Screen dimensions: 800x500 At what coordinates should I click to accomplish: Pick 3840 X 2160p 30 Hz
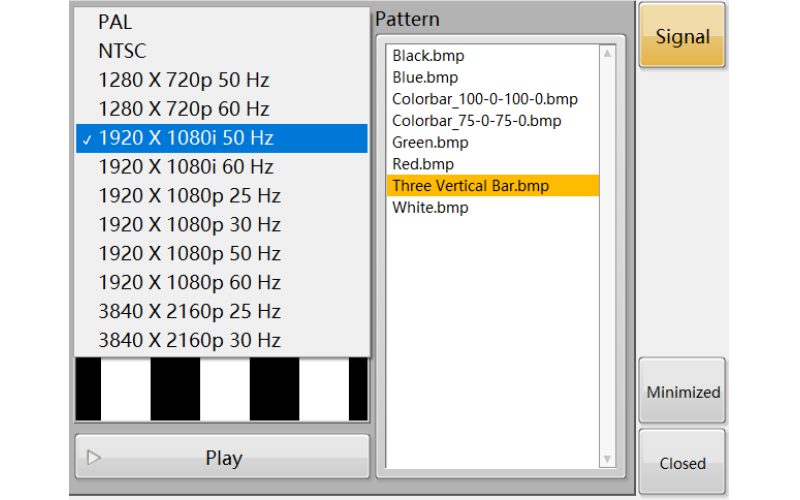tap(221, 340)
